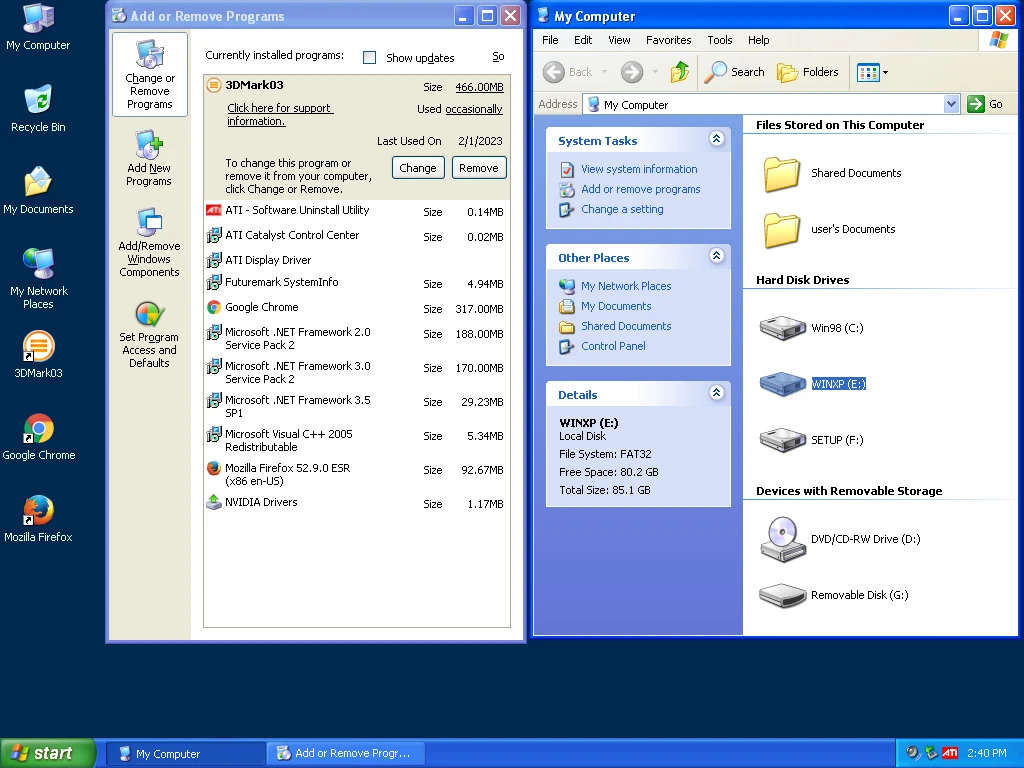Select Microsoft Visual C++ 2005 Redistributable entry
The image size is (1024, 768).
pyautogui.click(x=357, y=441)
